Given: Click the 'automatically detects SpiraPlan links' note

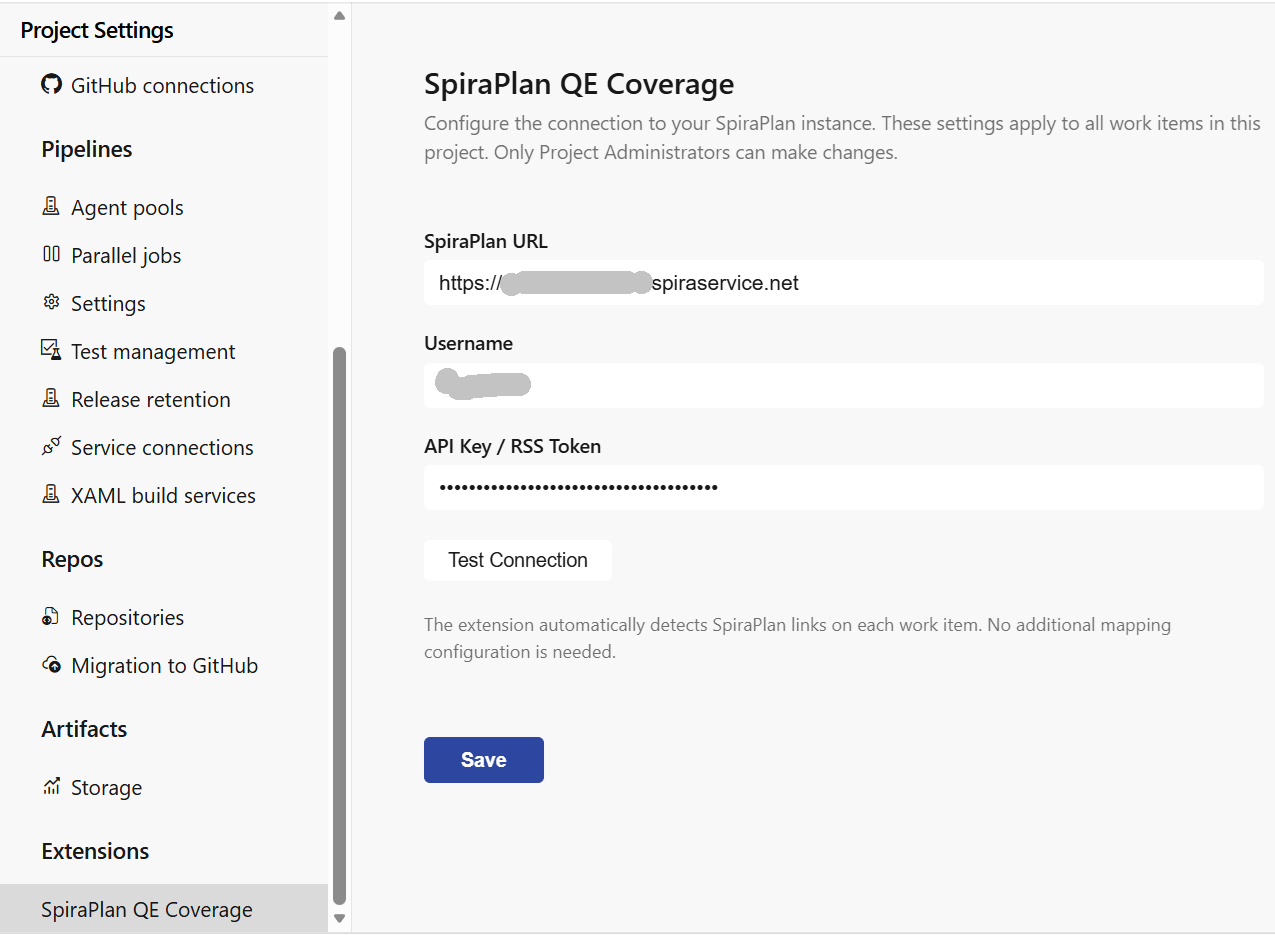Looking at the screenshot, I should (x=797, y=638).
